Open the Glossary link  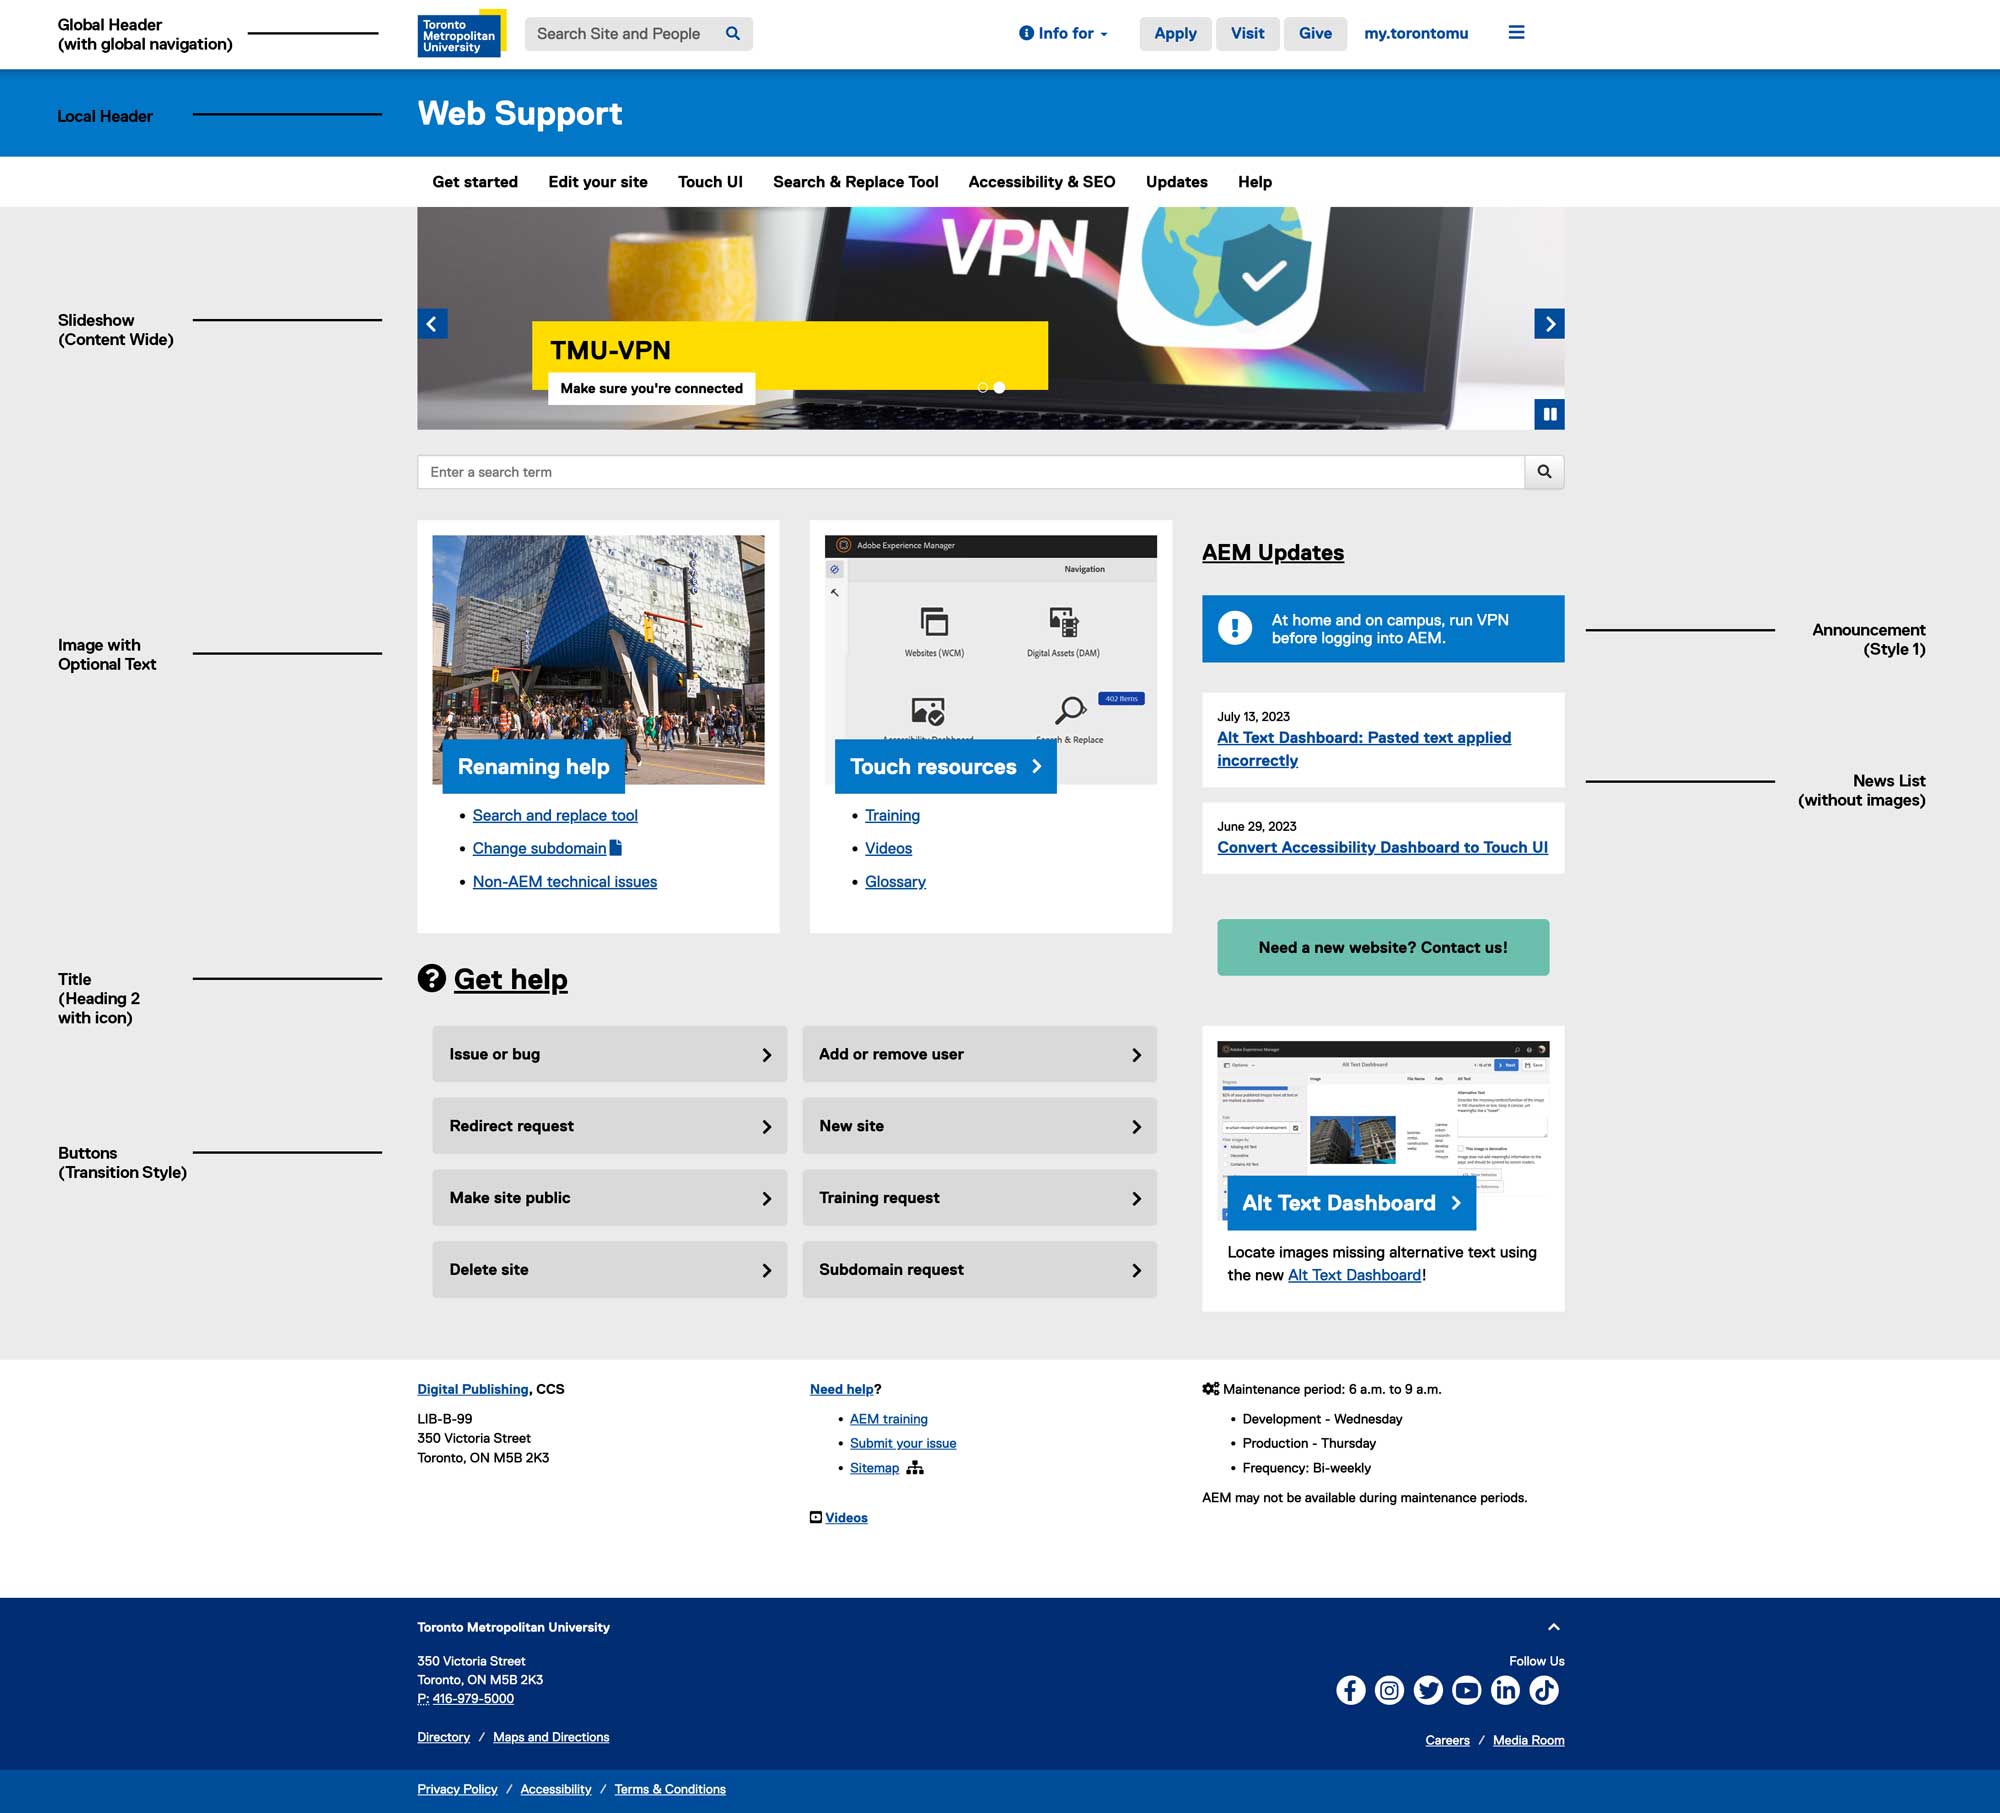point(895,881)
